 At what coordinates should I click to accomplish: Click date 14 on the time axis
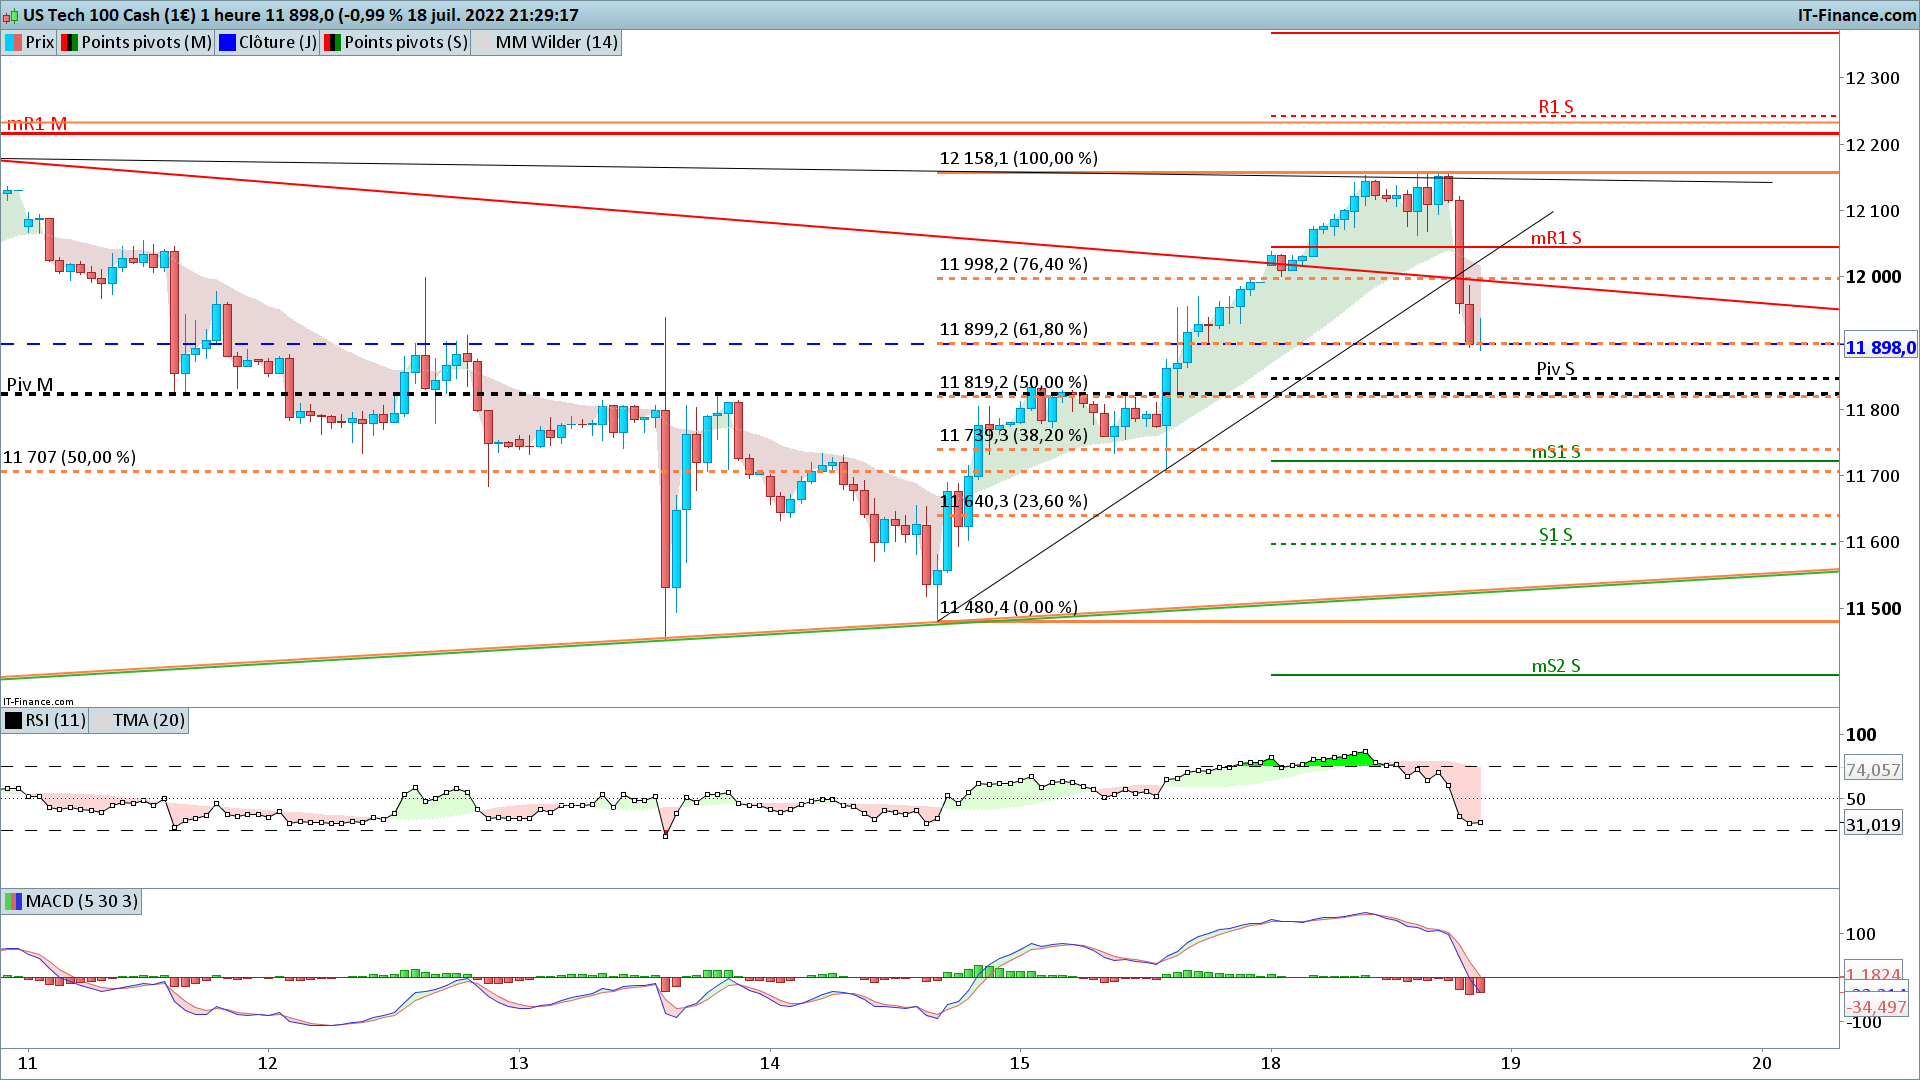coord(769,1062)
